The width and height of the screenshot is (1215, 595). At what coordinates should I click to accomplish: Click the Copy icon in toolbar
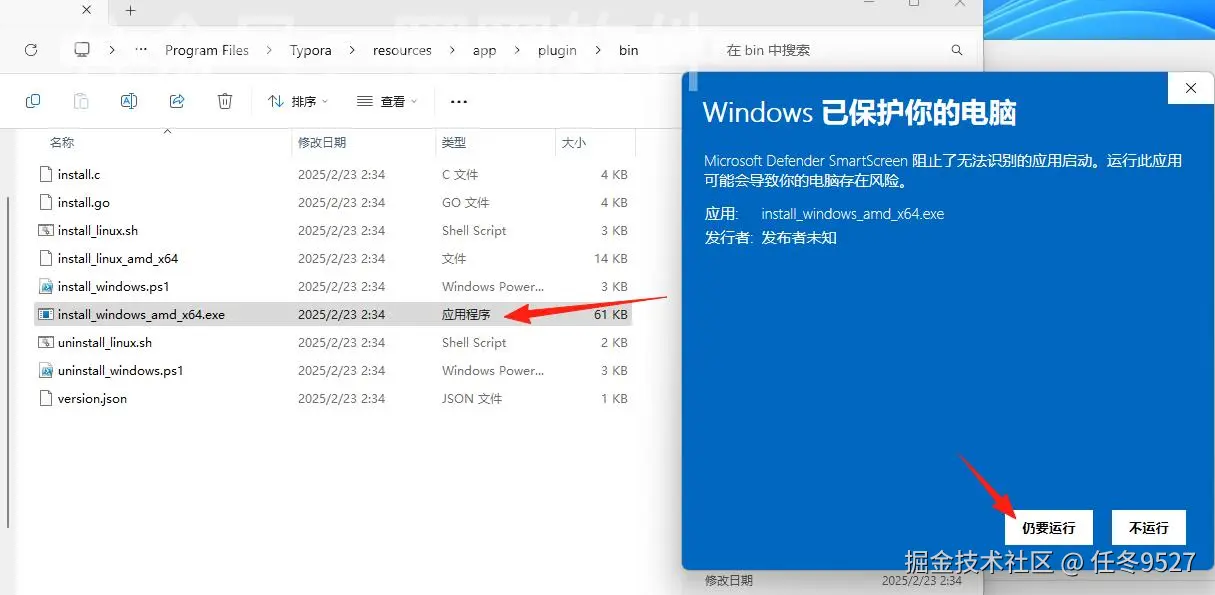[x=33, y=101]
